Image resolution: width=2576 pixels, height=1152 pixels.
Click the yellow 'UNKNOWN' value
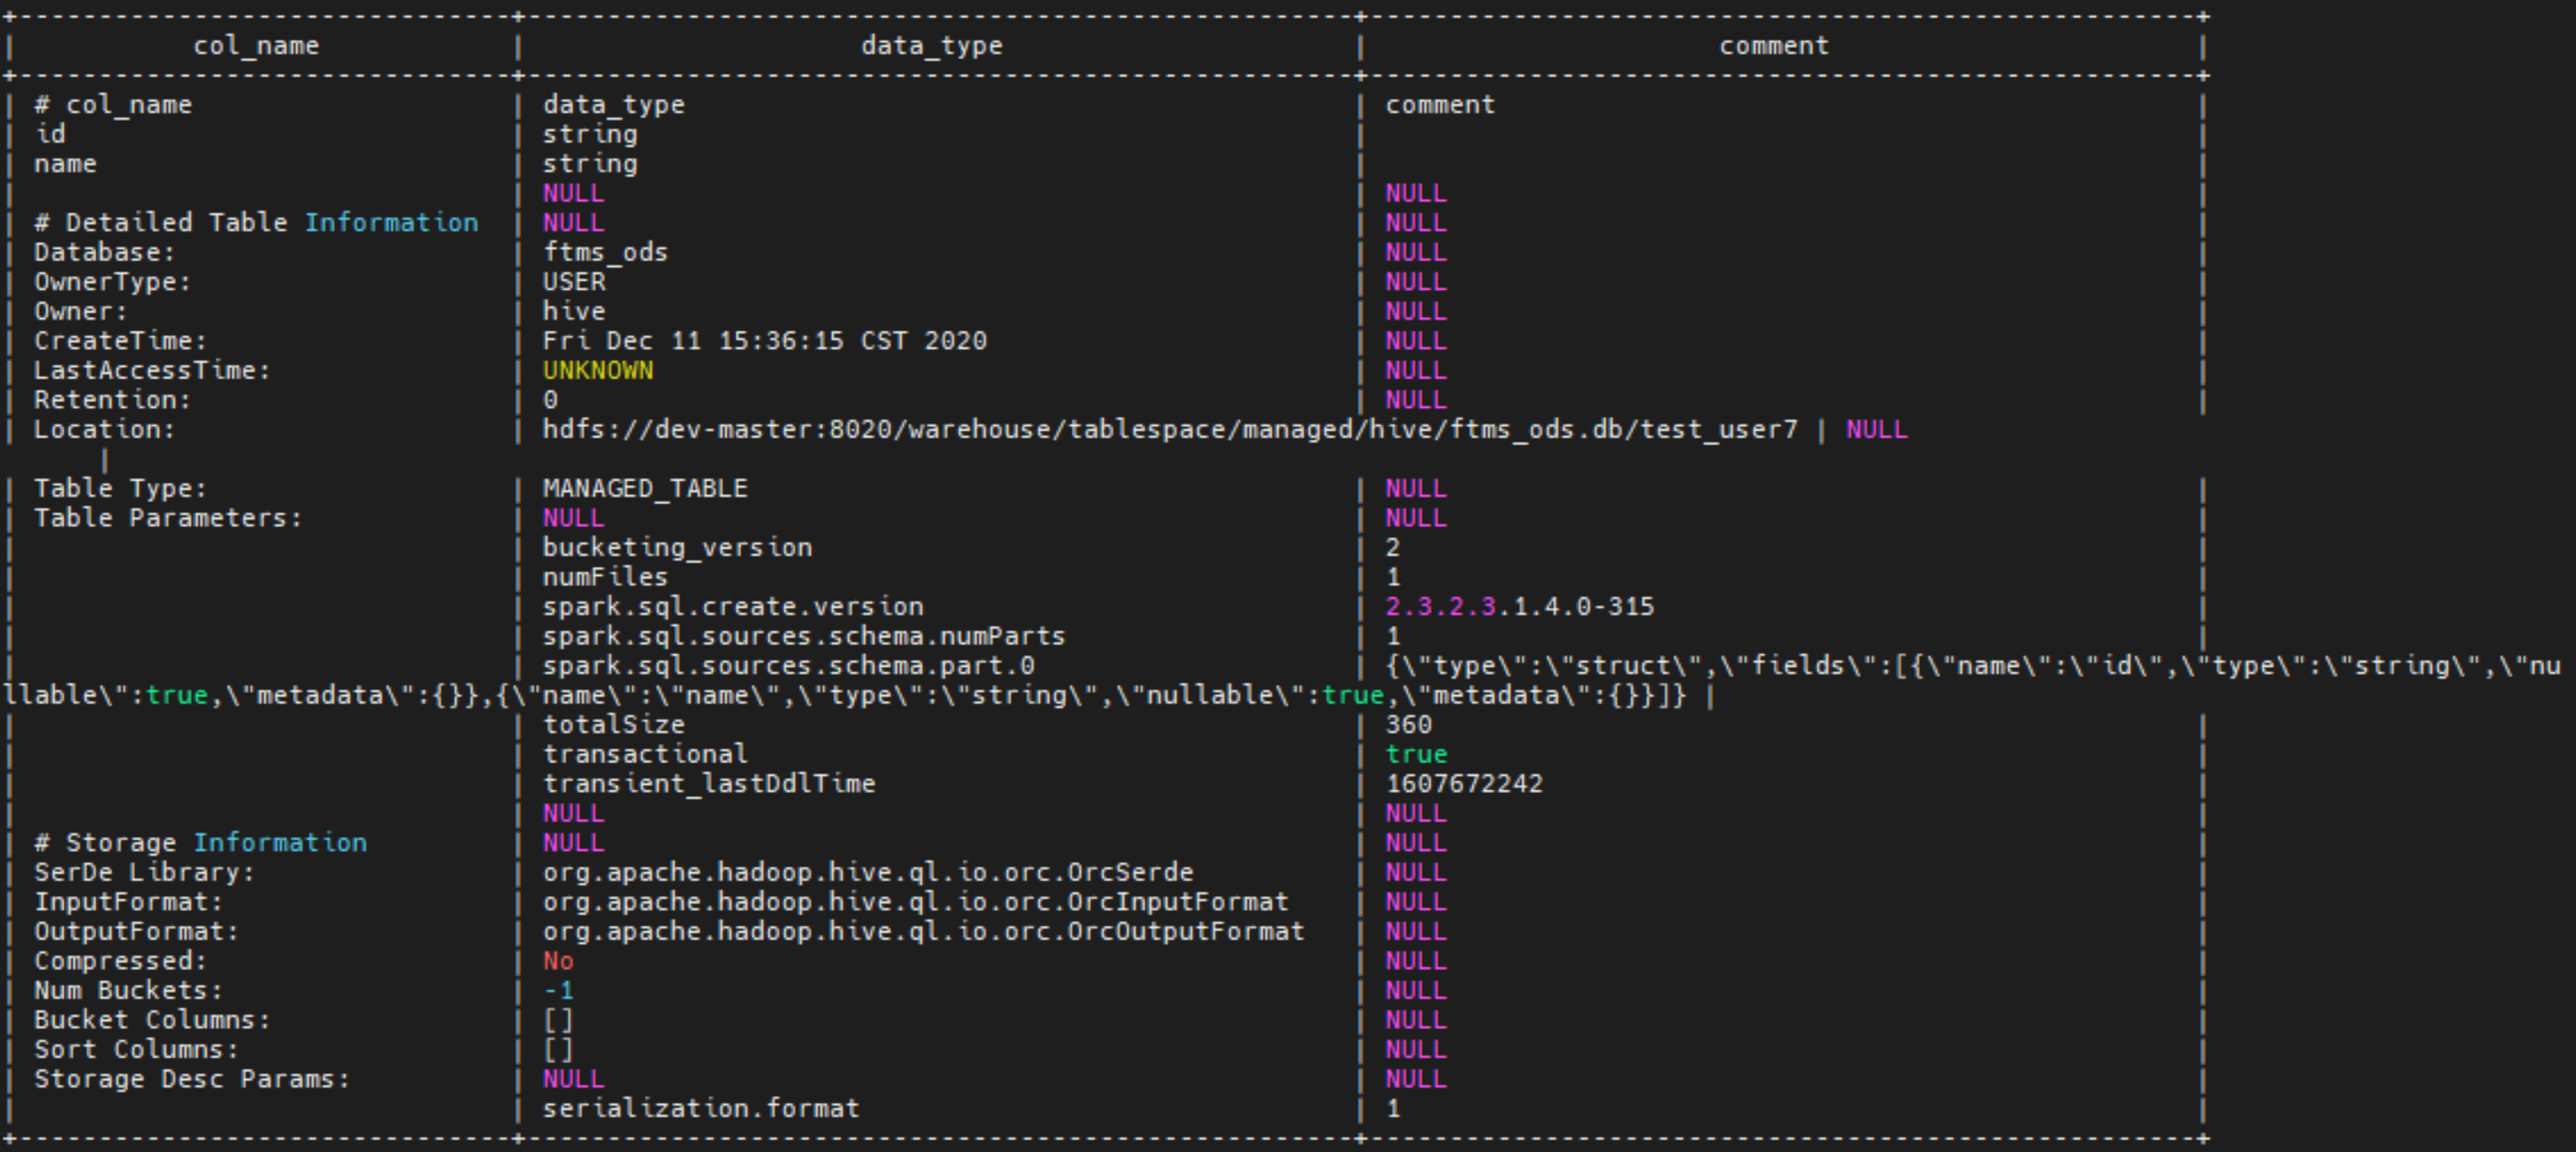598,370
